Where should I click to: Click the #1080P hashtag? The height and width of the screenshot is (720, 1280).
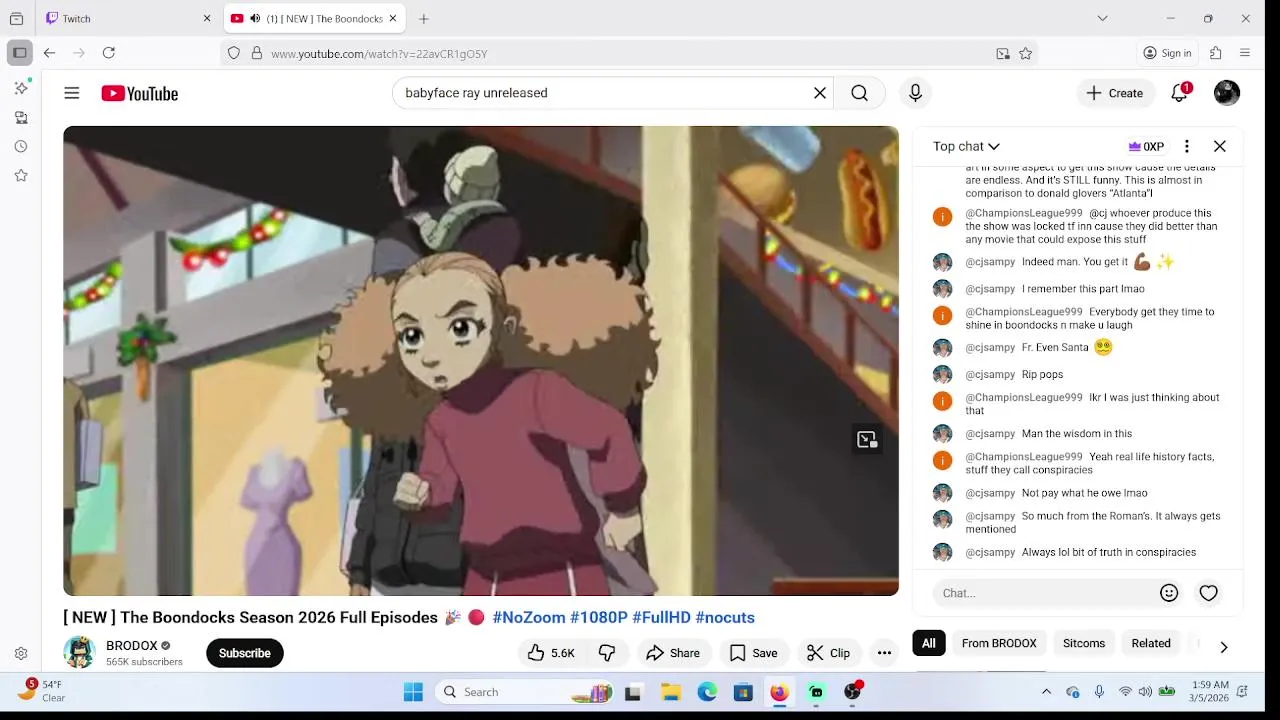[599, 617]
